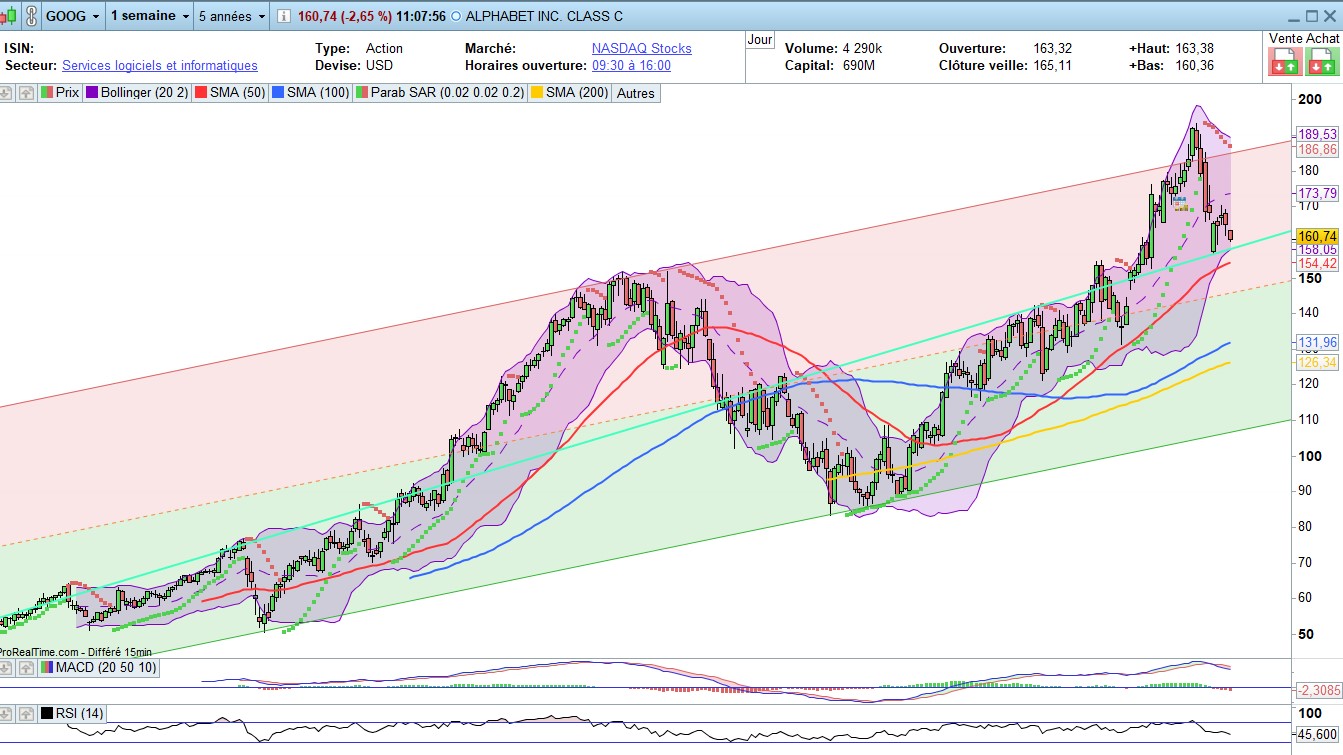Screen dimensions: 1343x755
Task: Move the price panel up
Action: pyautogui.click(x=26, y=93)
